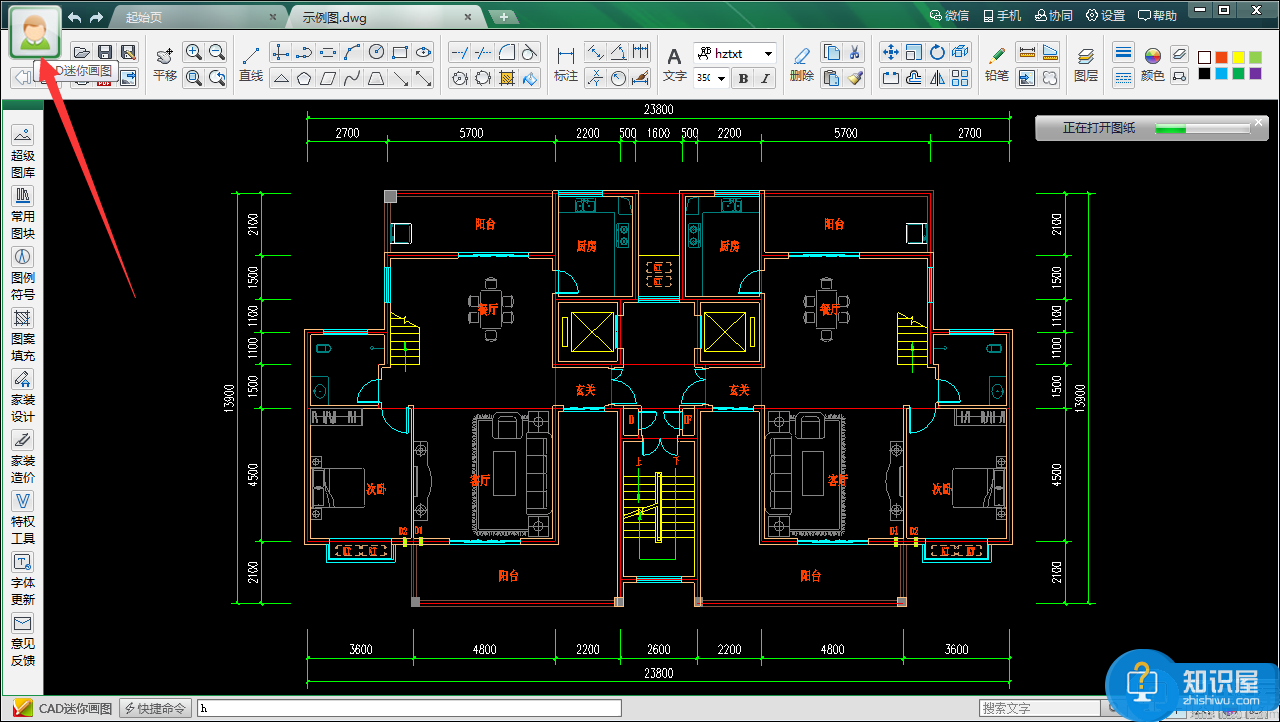Select the arc drawing tool
1280x722 pixels.
[x=352, y=52]
